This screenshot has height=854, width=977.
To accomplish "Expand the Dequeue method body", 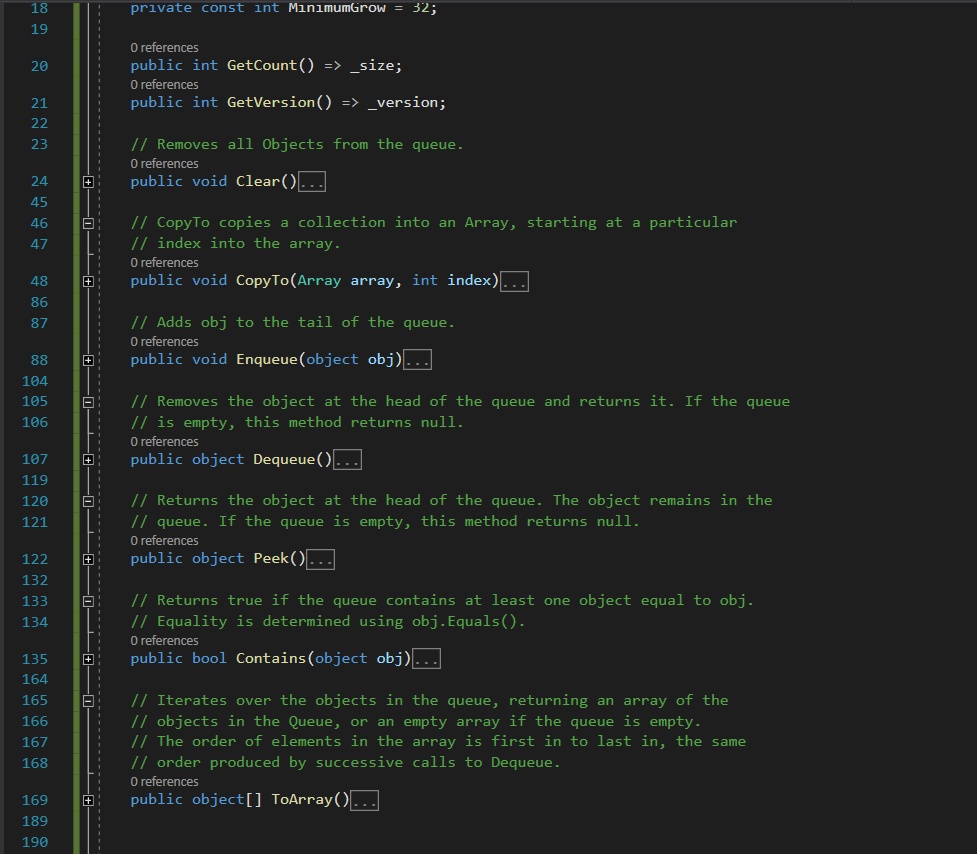I will point(88,459).
